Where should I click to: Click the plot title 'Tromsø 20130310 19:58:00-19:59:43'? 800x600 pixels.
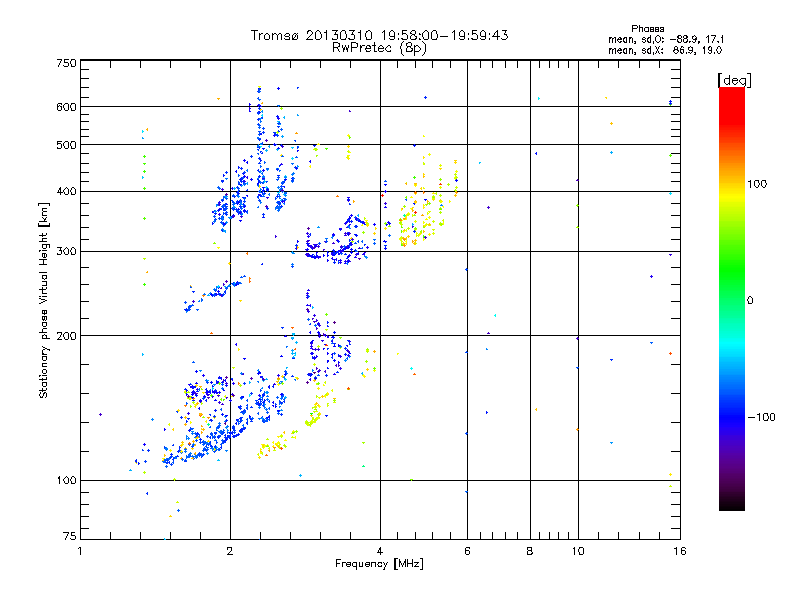pyautogui.click(x=379, y=35)
